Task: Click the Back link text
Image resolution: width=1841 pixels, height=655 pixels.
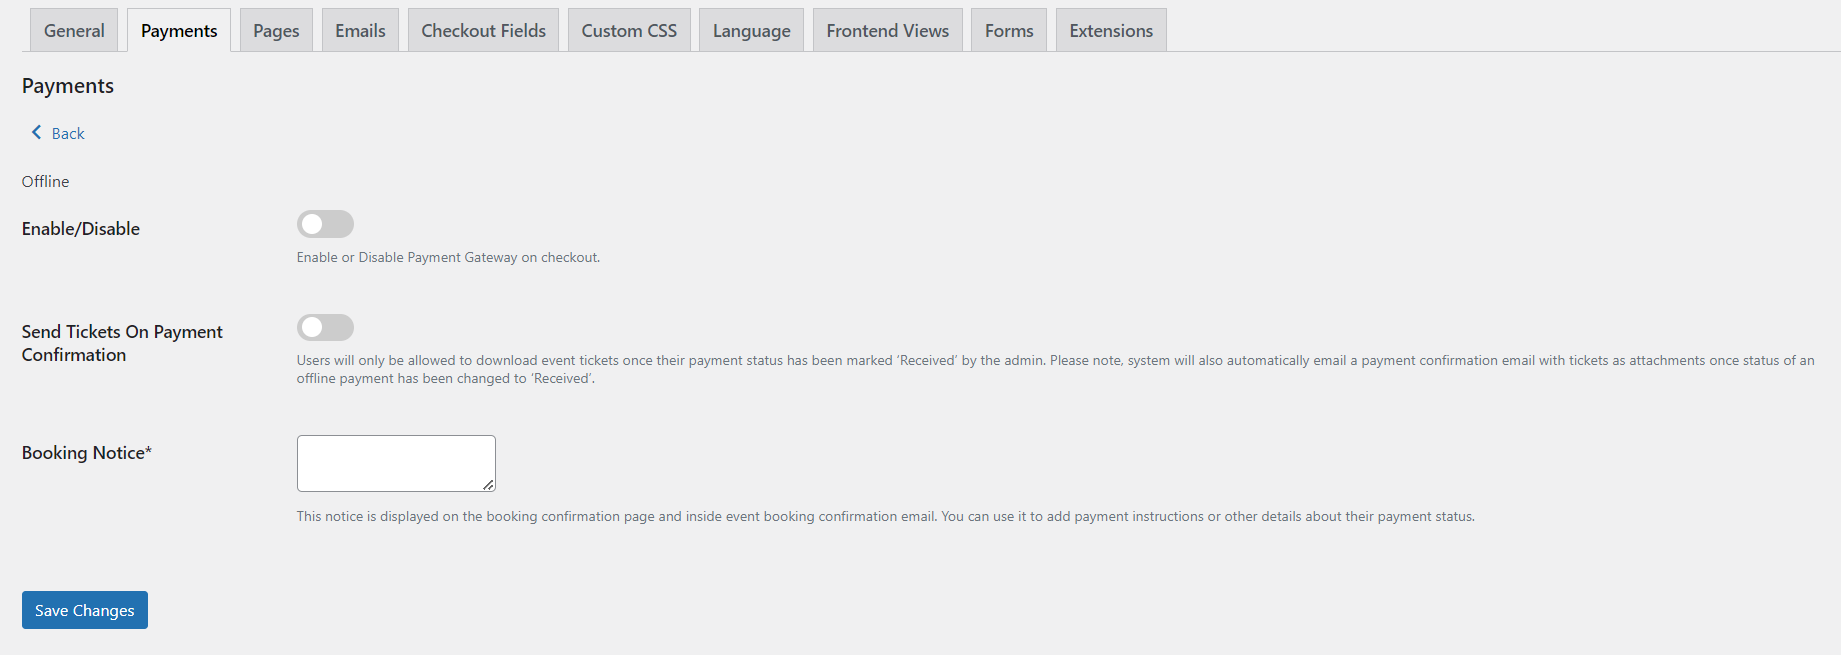Action: pos(68,134)
